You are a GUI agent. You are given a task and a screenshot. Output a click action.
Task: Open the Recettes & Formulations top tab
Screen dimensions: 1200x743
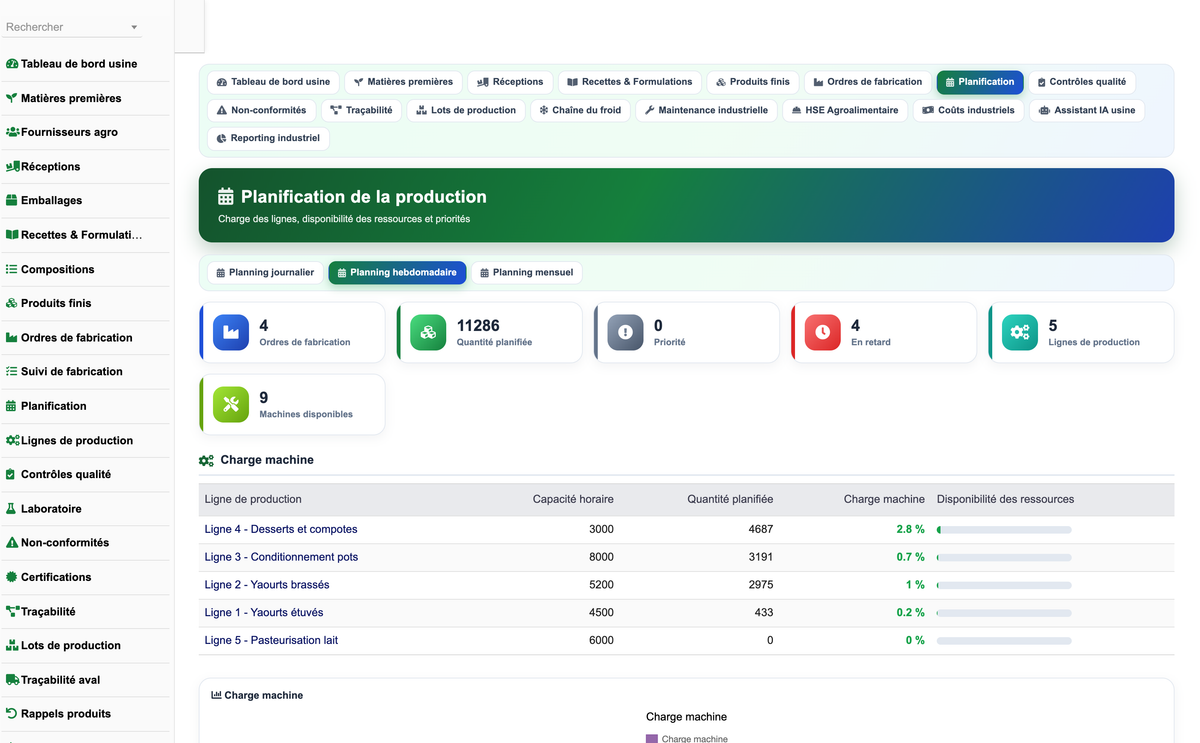tap(630, 82)
